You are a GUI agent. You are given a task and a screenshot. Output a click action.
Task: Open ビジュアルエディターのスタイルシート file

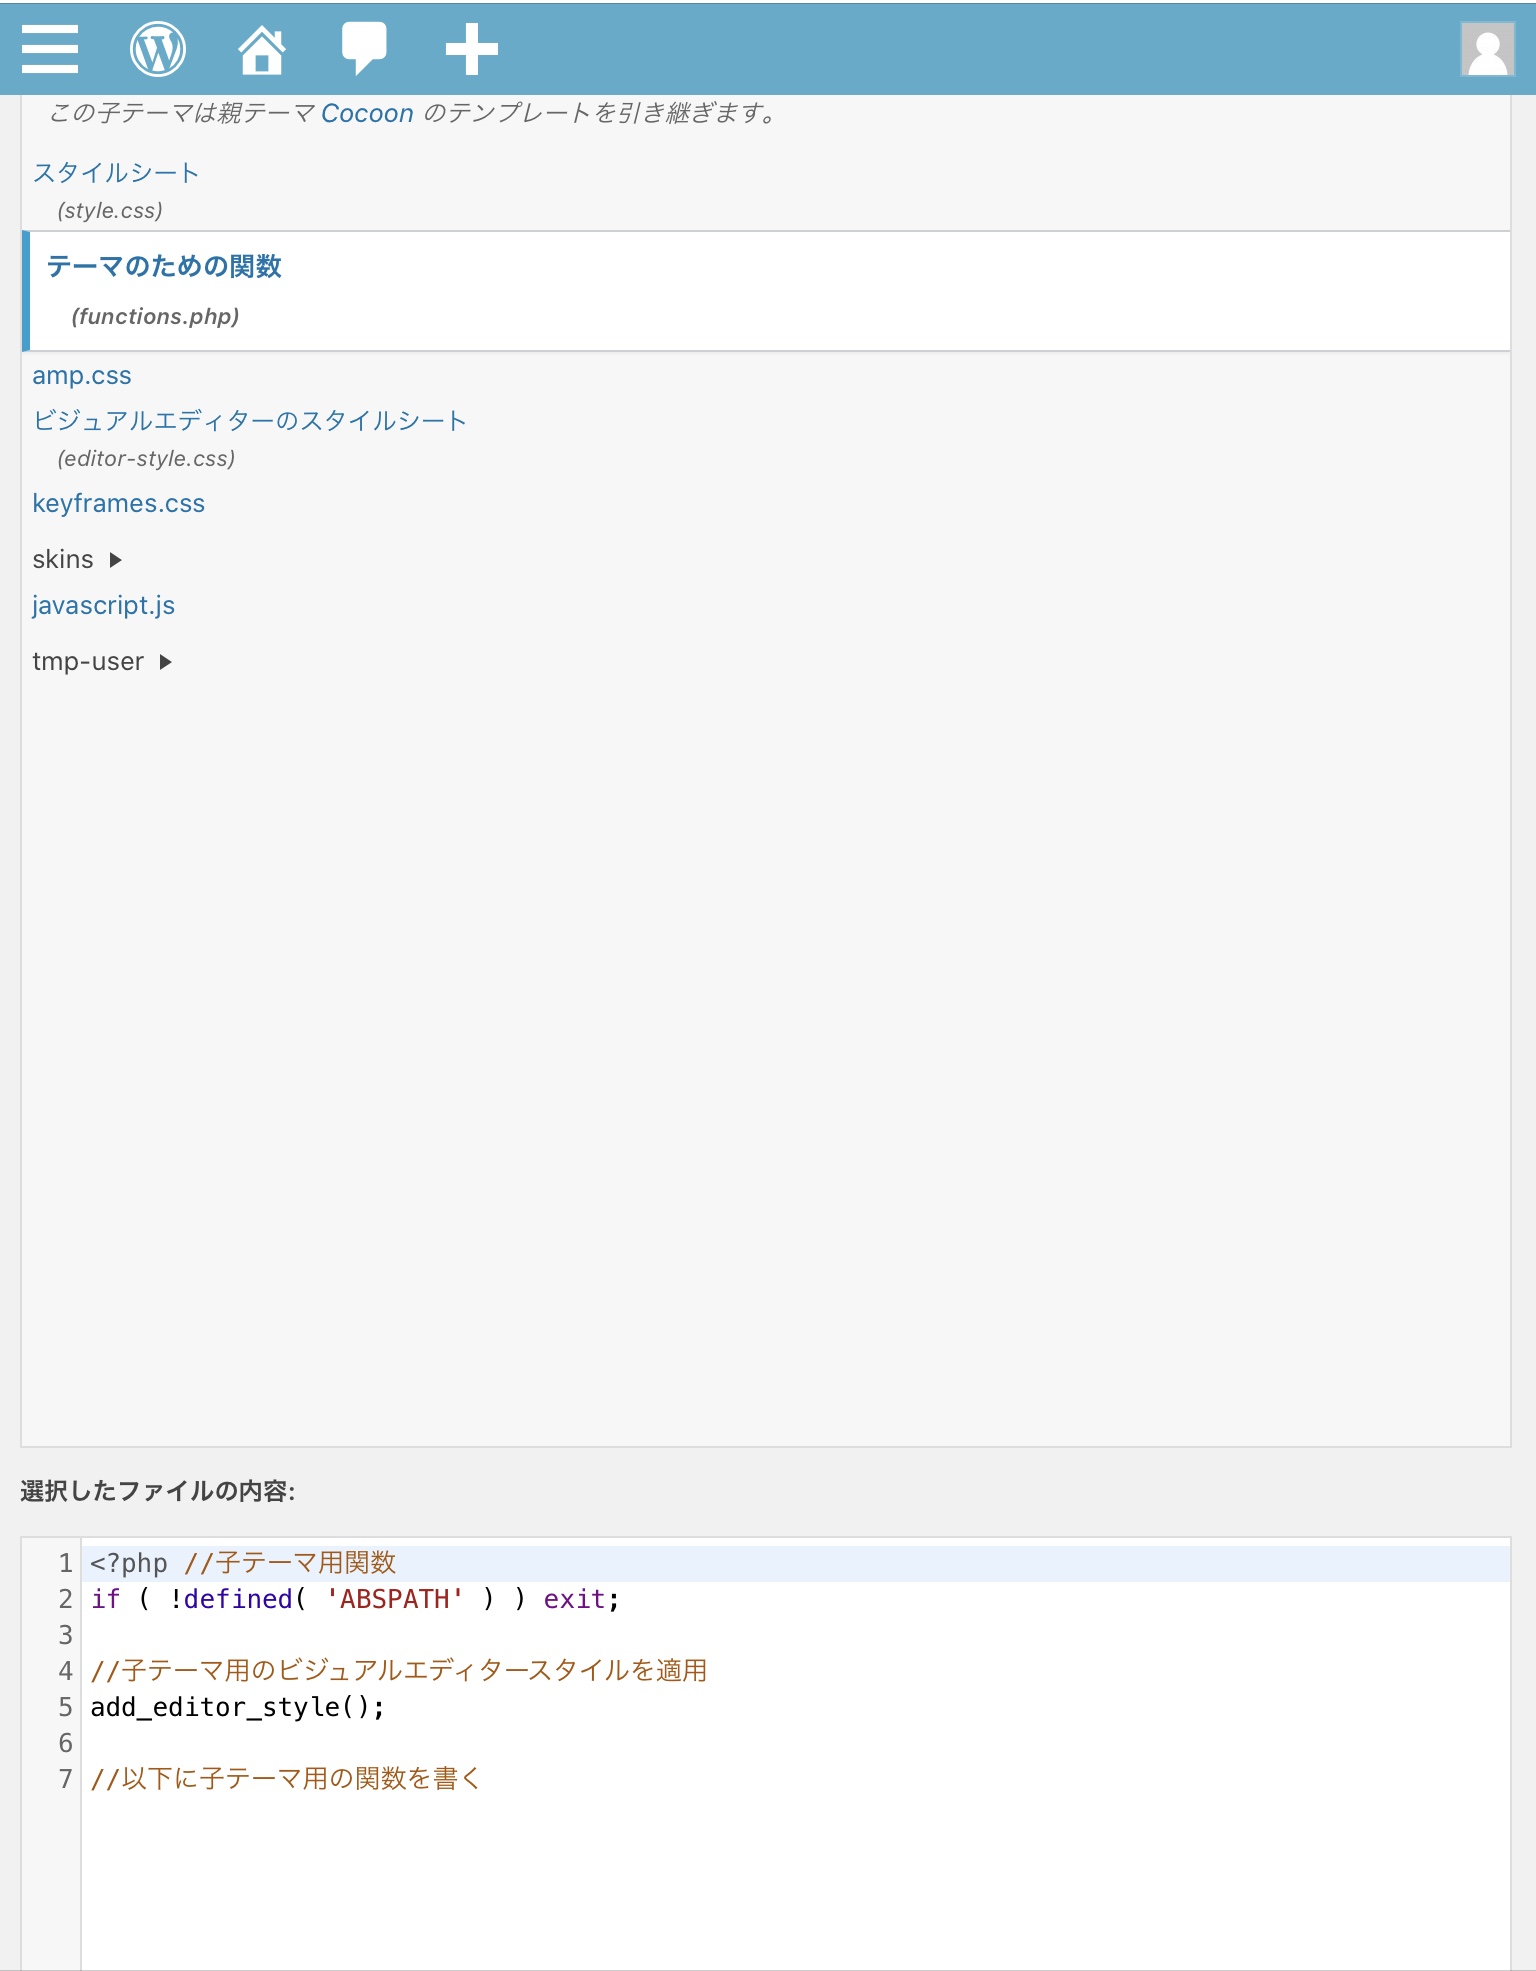250,421
